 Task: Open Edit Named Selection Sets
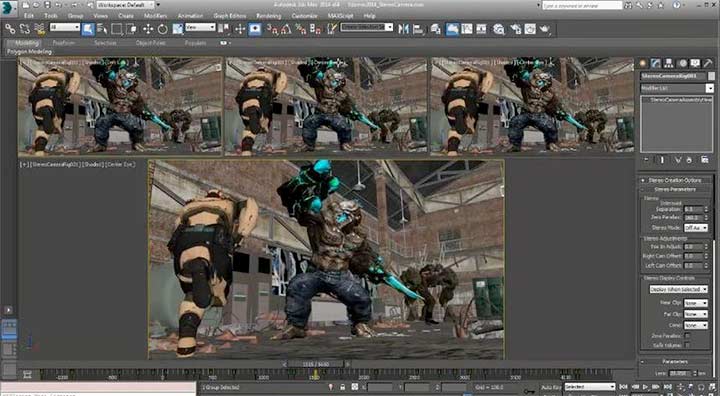(x=332, y=29)
